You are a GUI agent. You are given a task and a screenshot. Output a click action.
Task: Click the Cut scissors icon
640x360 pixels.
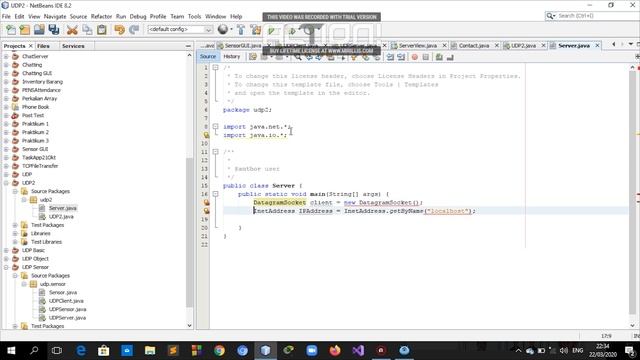pyautogui.click(x=72, y=29)
